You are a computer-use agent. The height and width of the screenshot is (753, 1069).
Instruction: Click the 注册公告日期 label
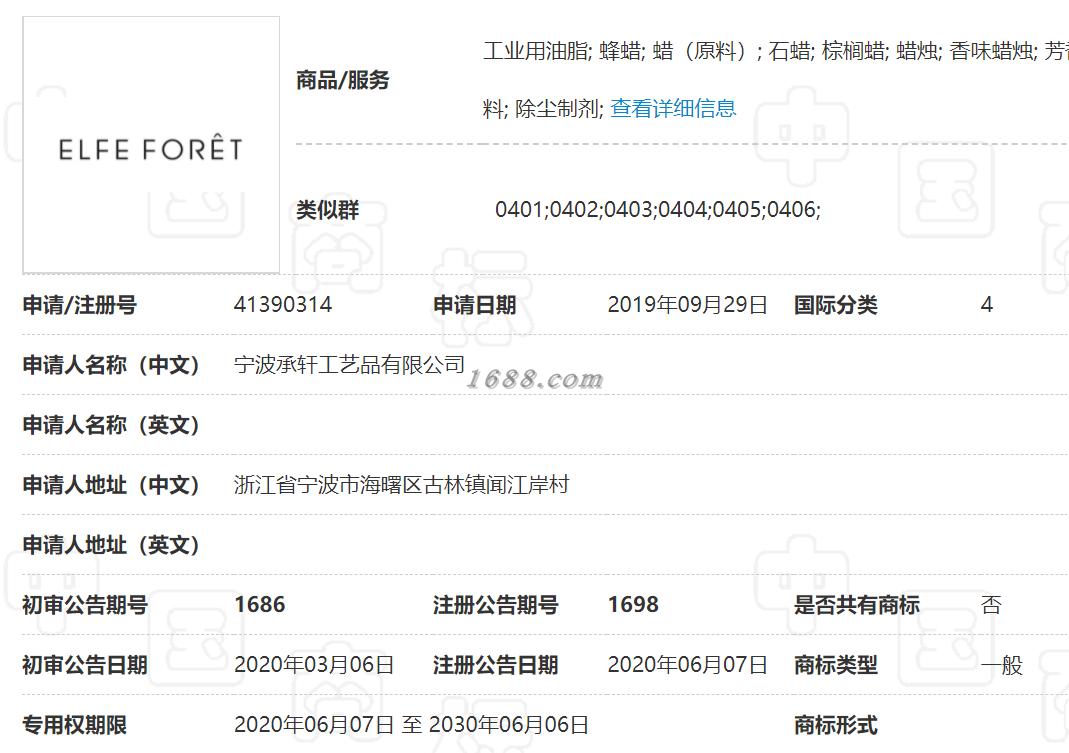(x=496, y=664)
